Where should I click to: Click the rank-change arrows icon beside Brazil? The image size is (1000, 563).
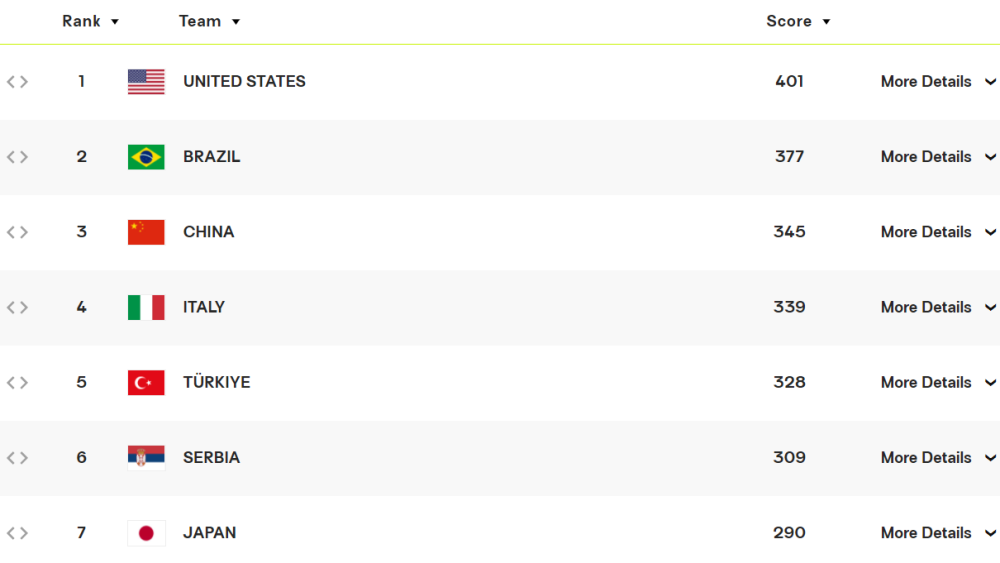point(17,157)
